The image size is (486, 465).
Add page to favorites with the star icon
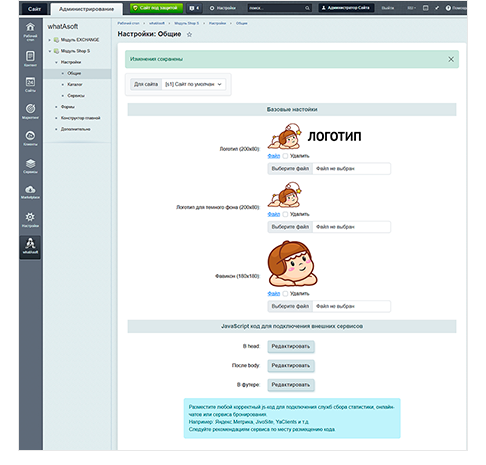[189, 34]
